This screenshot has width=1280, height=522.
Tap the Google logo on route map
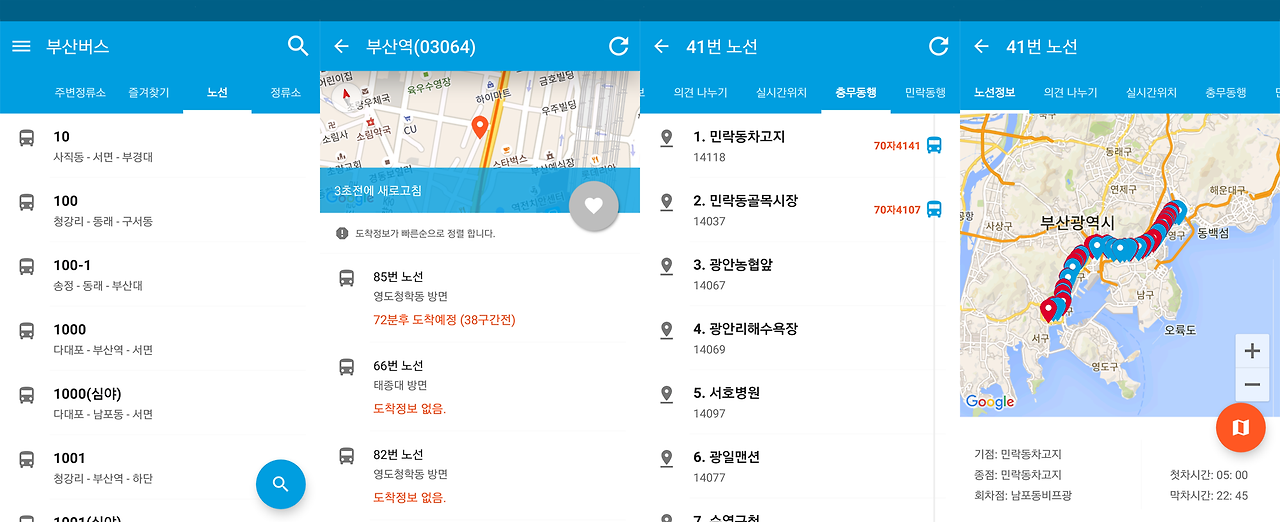[x=990, y=402]
